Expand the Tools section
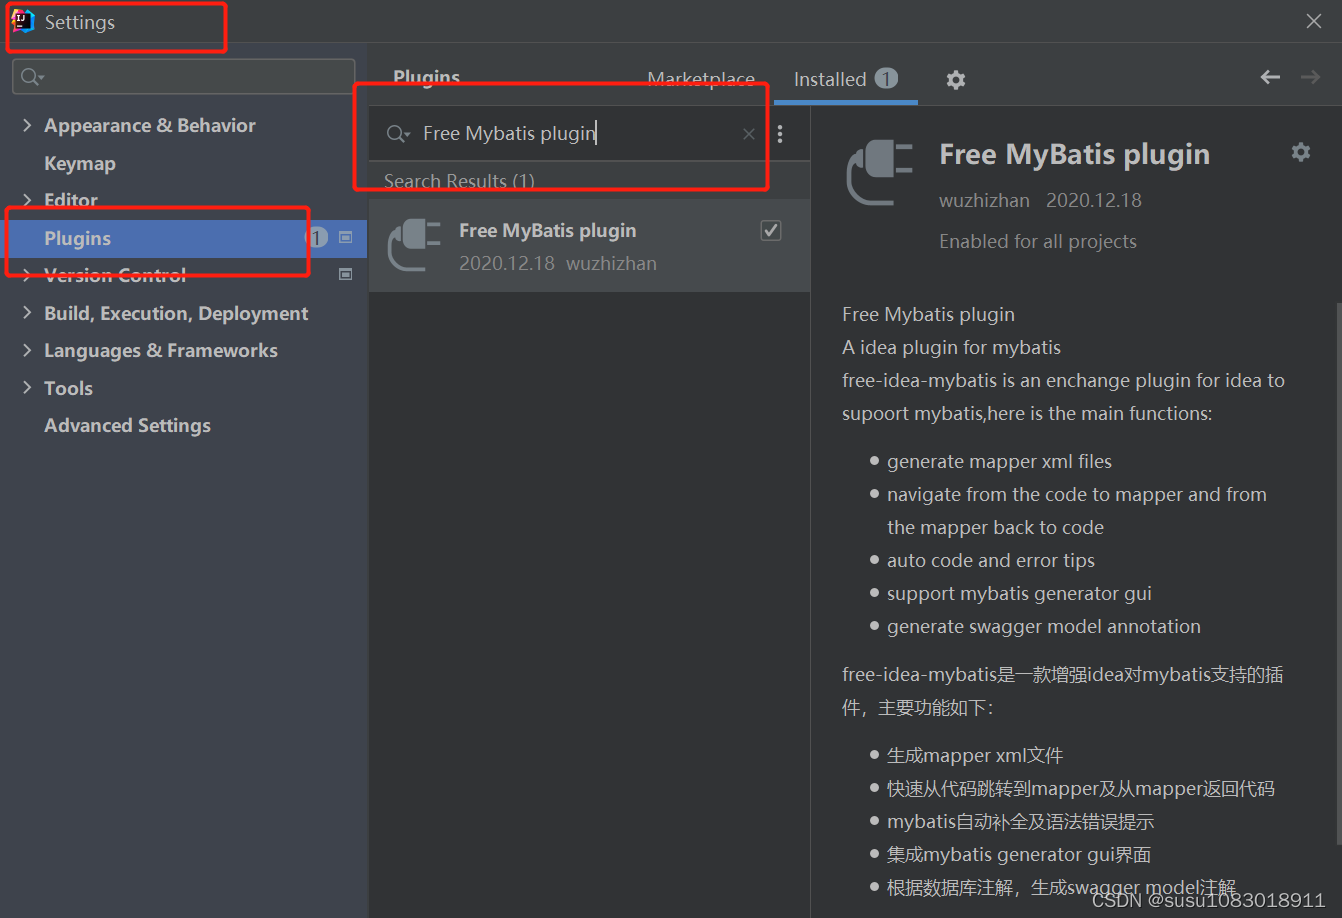 point(27,388)
